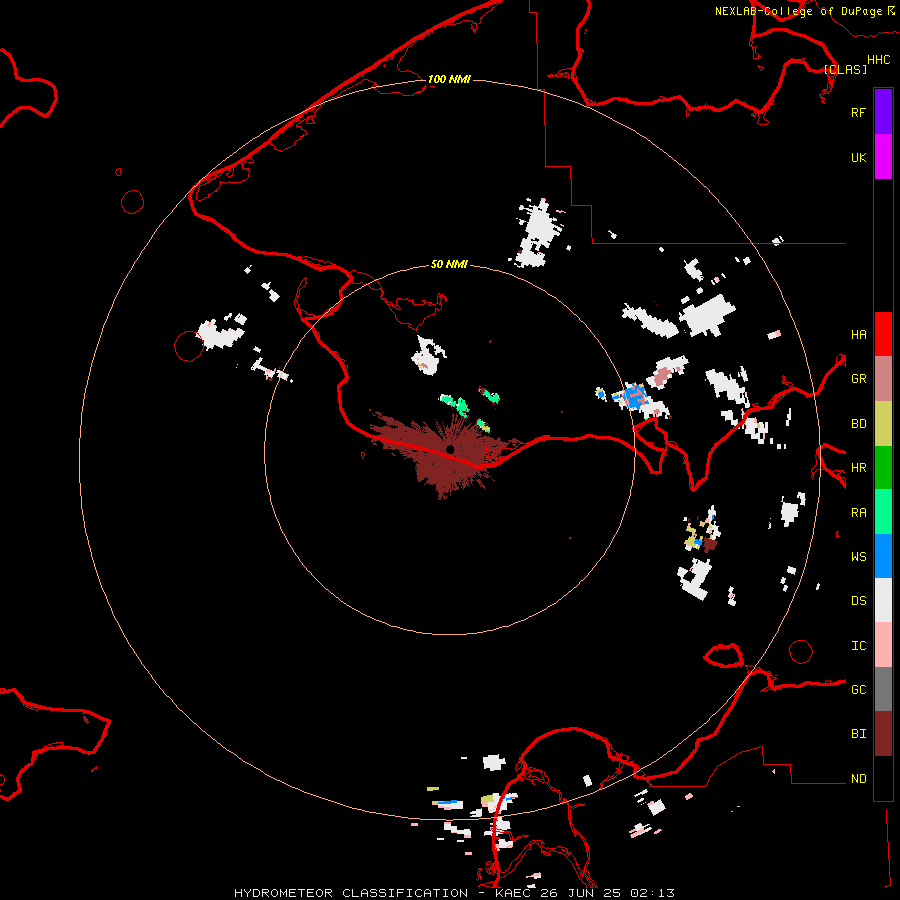Click the DS white legend swatch
Screen dimensions: 900x900
883,600
